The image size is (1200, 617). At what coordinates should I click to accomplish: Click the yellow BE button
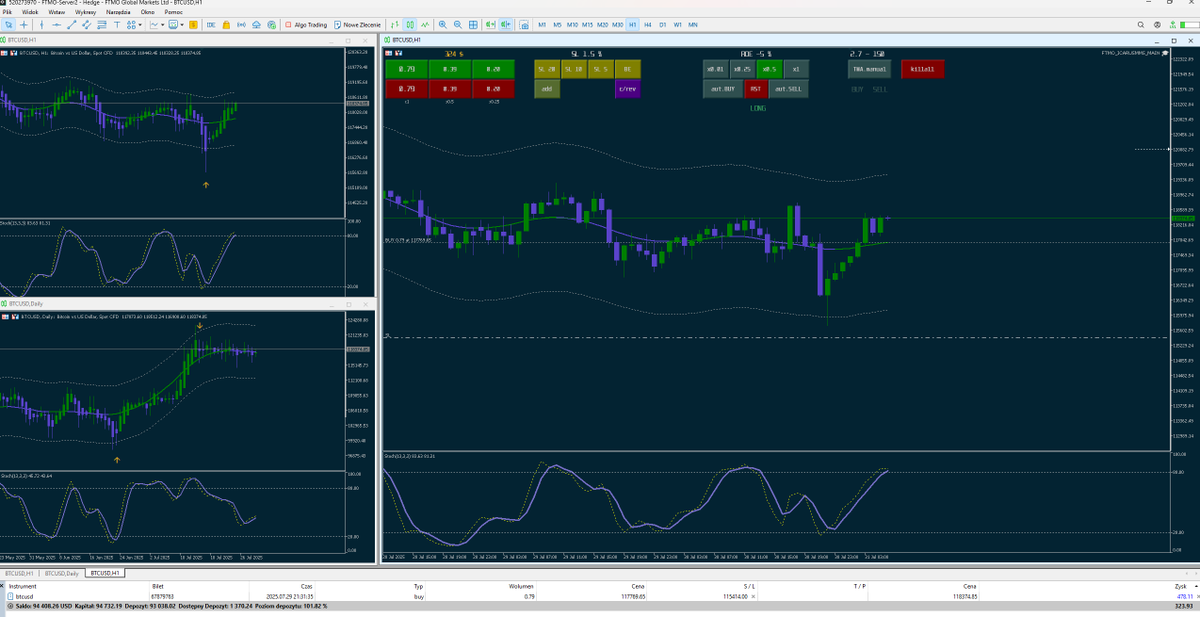pos(627,69)
